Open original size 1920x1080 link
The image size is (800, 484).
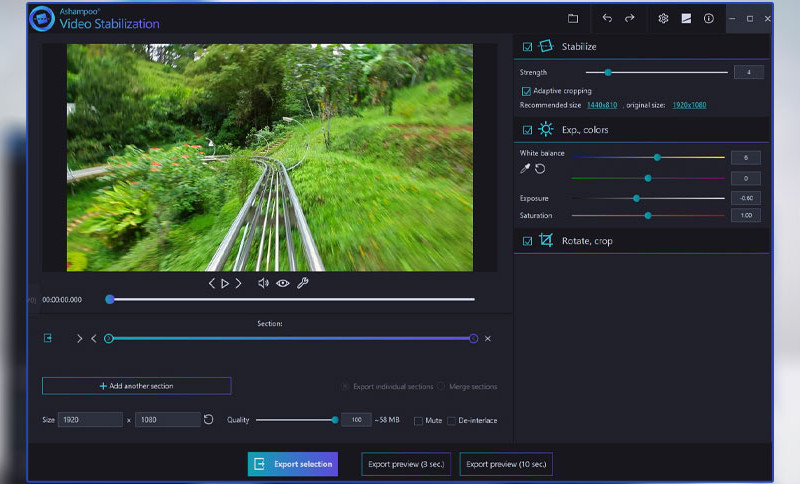click(x=689, y=105)
